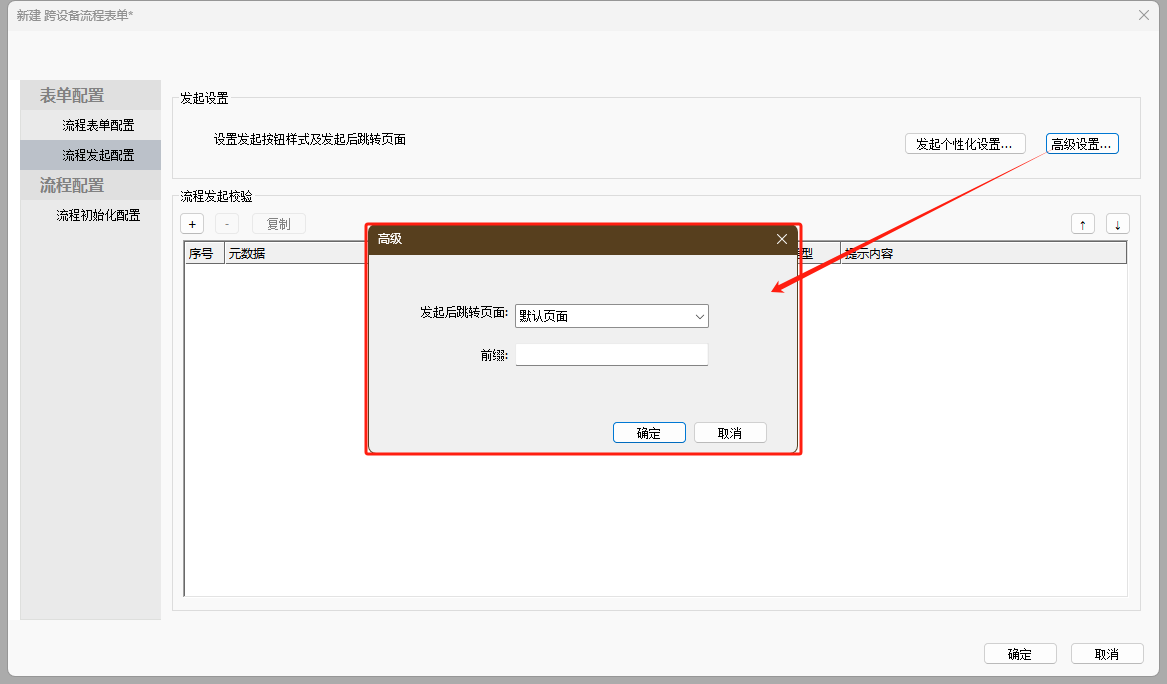The image size is (1167, 684).
Task: Move the row down with the down arrow
Action: click(x=1117, y=224)
